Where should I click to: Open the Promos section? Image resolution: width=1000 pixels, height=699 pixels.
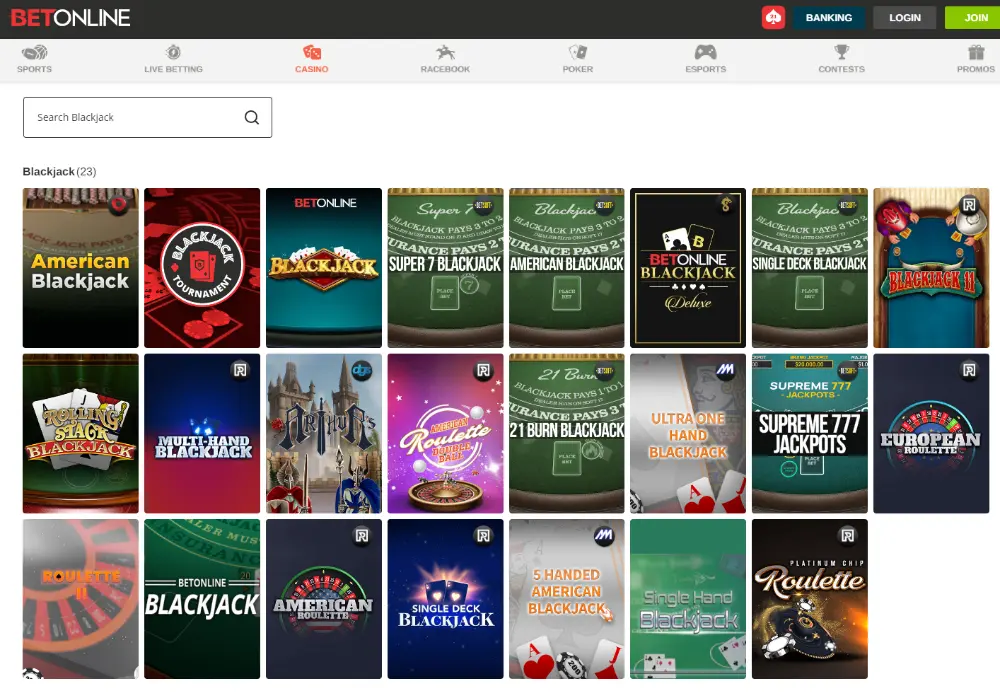pos(976,60)
